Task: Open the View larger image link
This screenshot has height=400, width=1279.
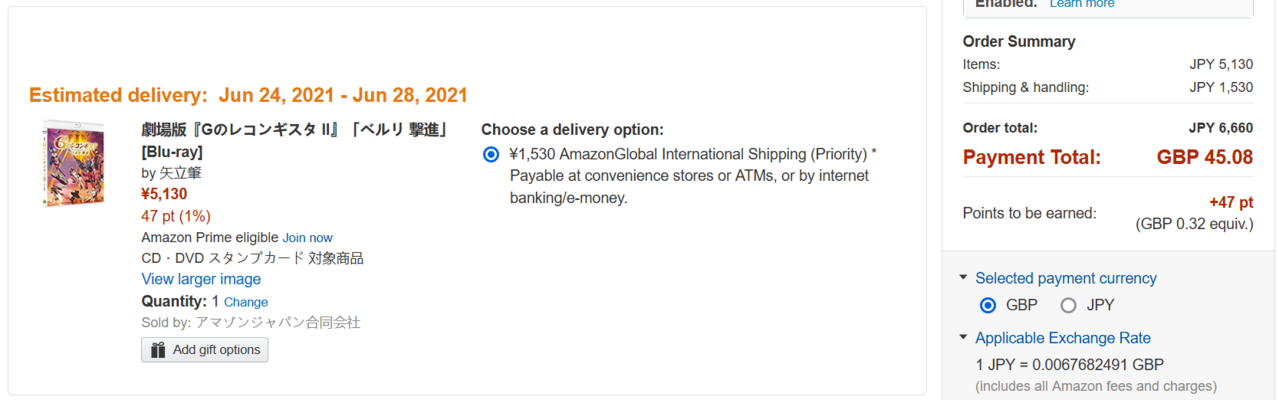Action: tap(201, 279)
